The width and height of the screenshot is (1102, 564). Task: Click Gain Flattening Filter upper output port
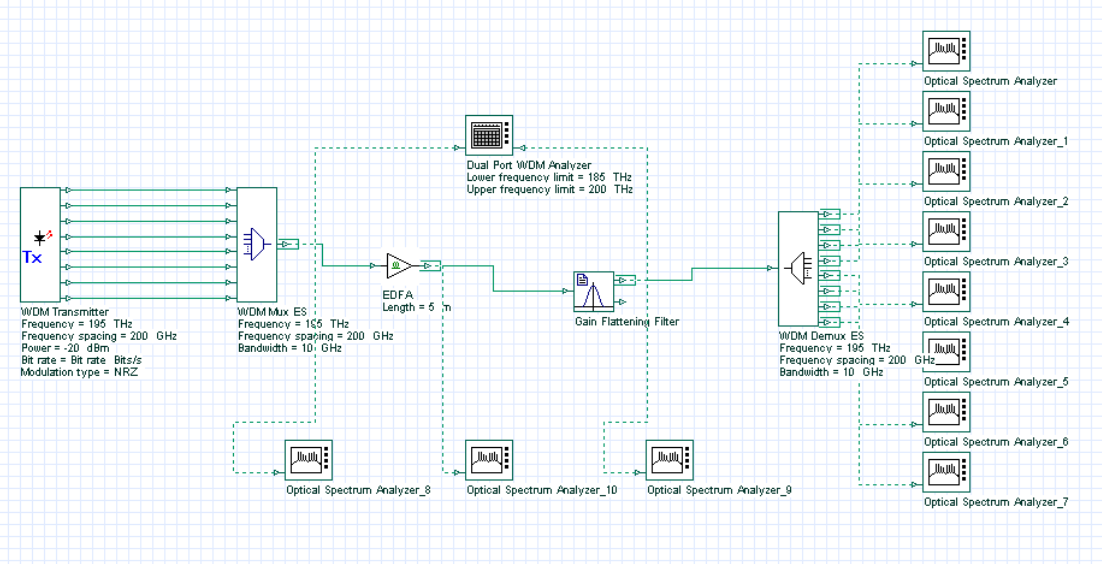(x=624, y=280)
